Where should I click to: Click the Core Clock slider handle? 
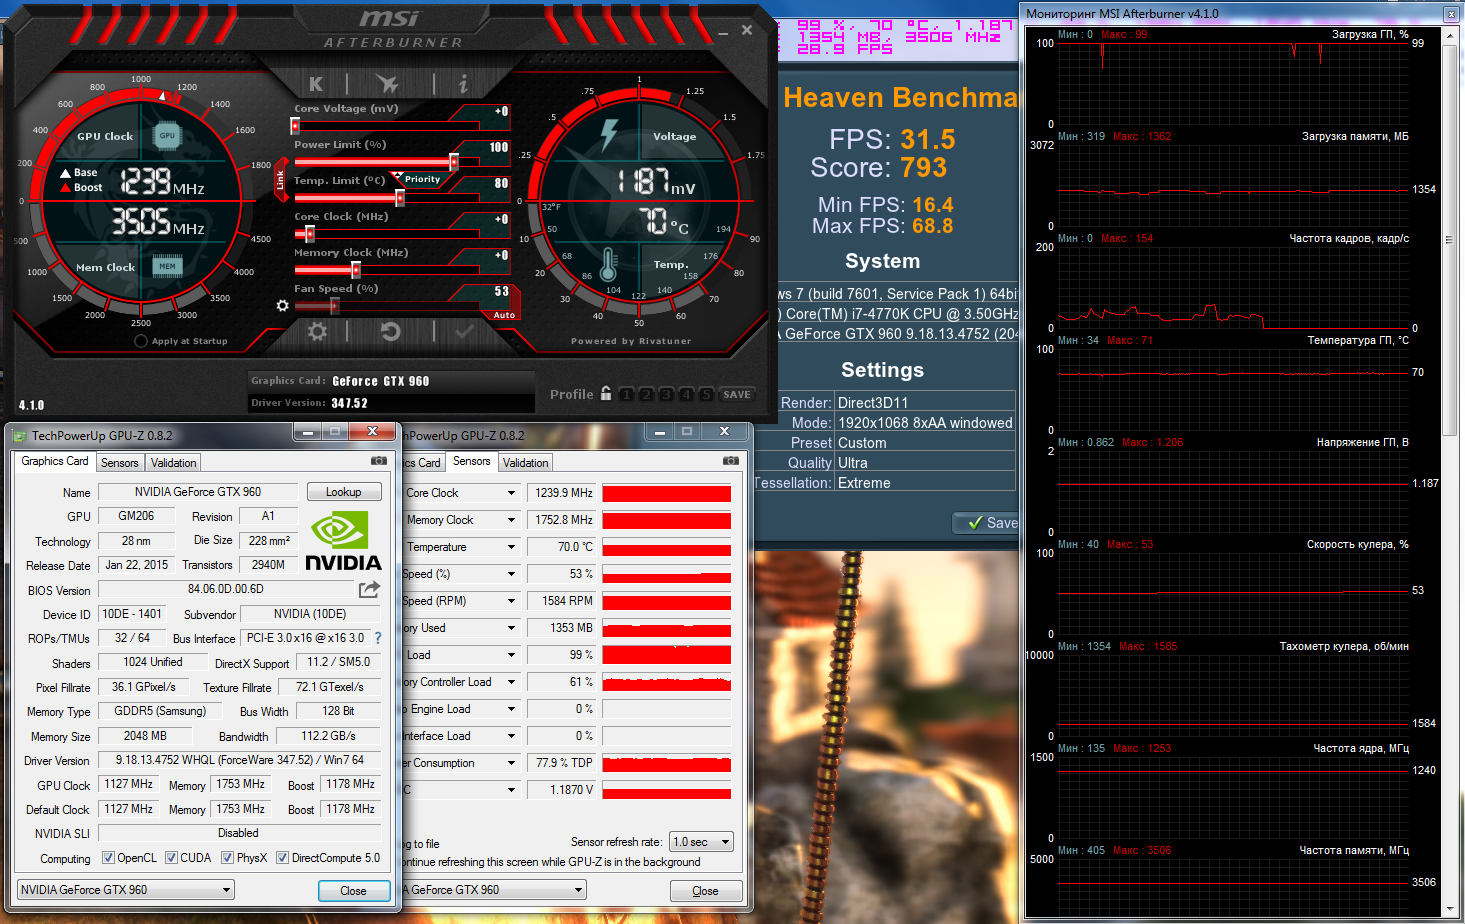tap(310, 234)
